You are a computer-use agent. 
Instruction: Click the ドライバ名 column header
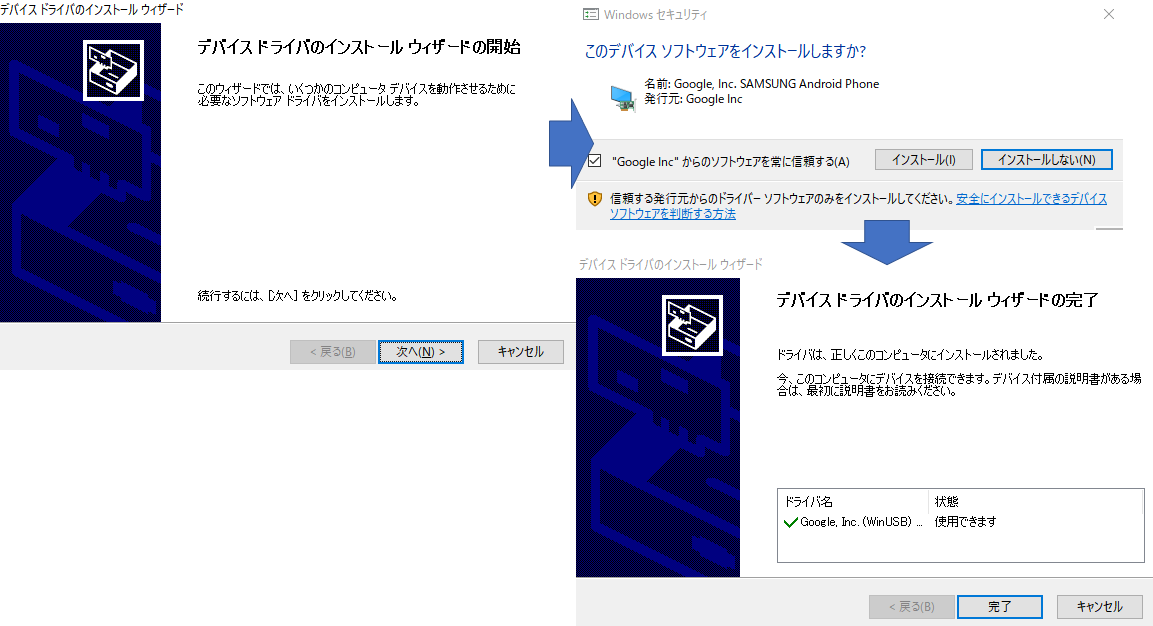[809, 502]
